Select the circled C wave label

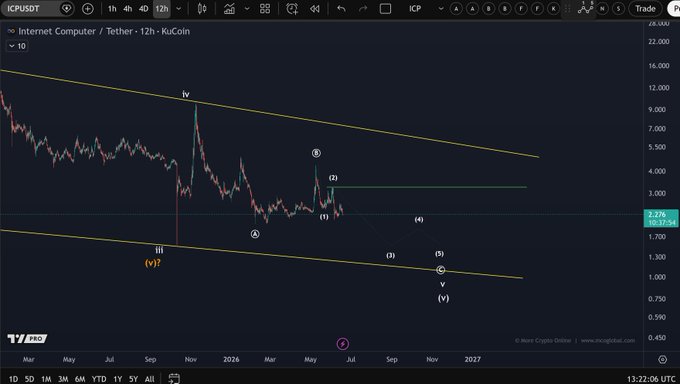click(x=440, y=270)
